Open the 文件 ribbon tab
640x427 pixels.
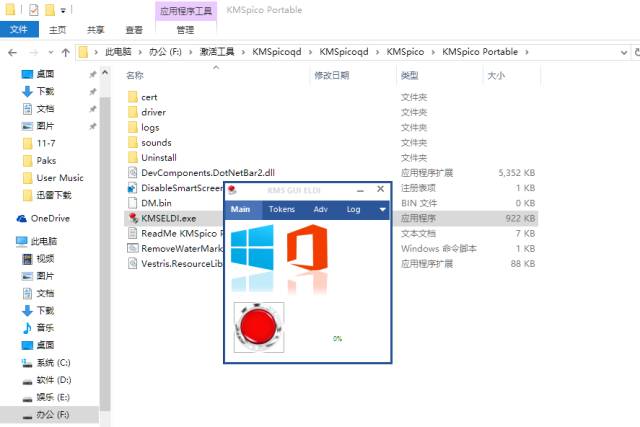19,29
